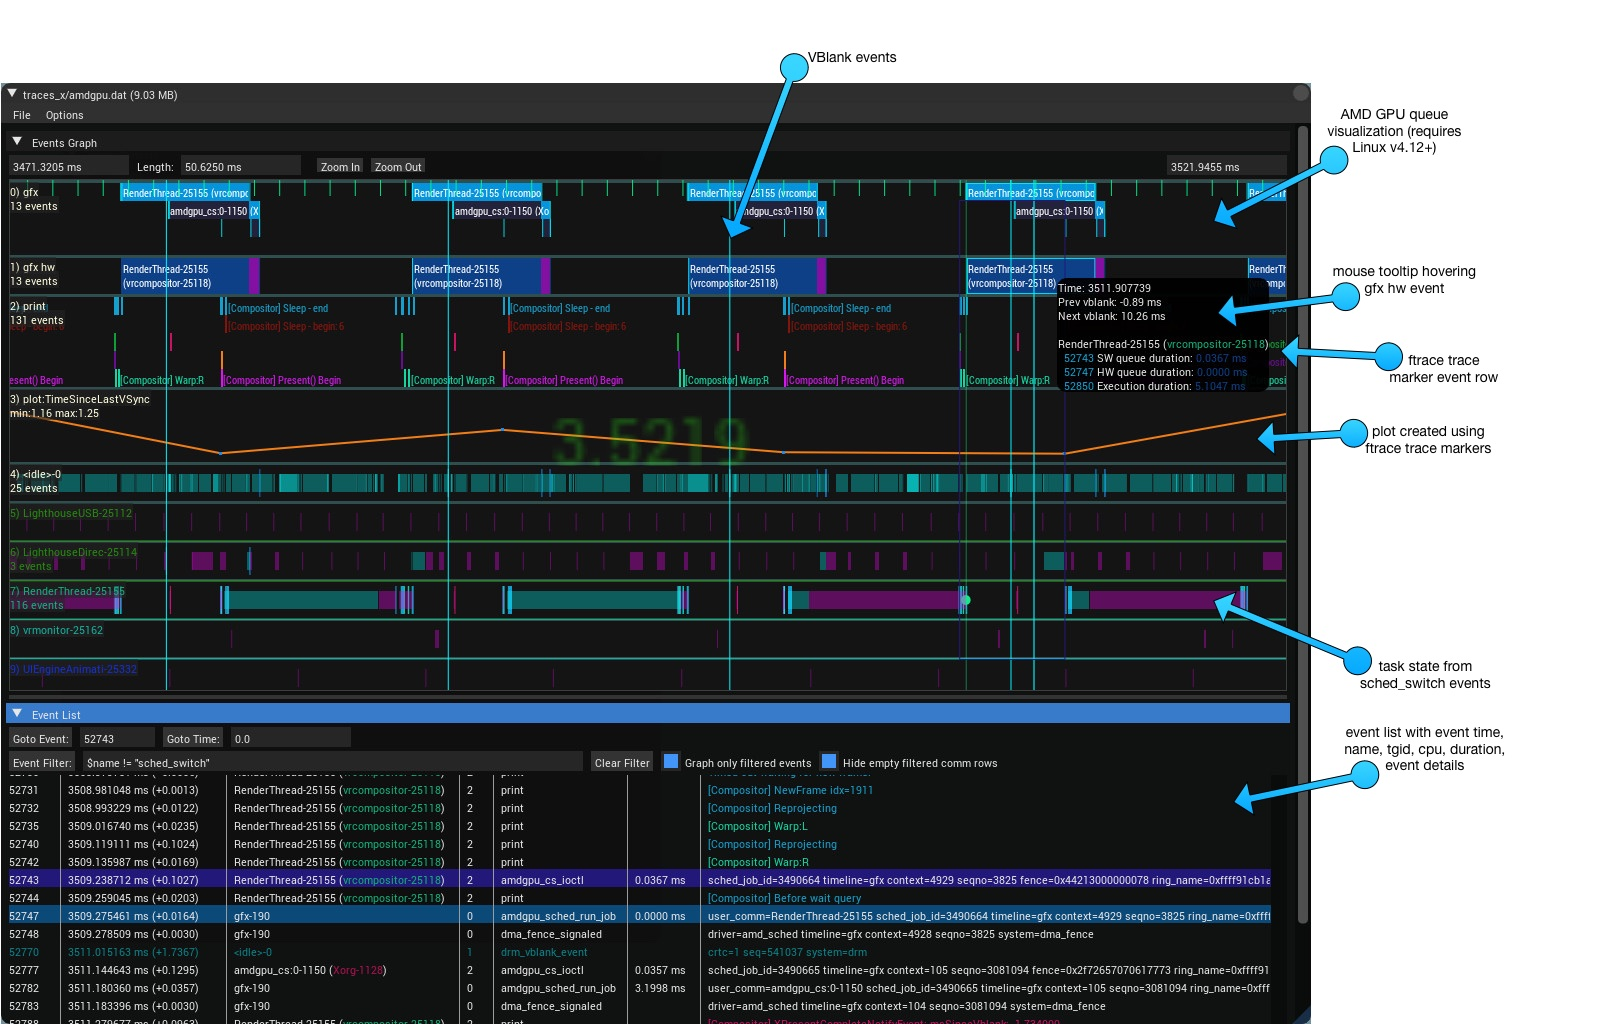Viewport: 1600px width, 1024px height.
Task: Toggle Hide empty filtered comm rows checkbox
Action: pyautogui.click(x=829, y=761)
